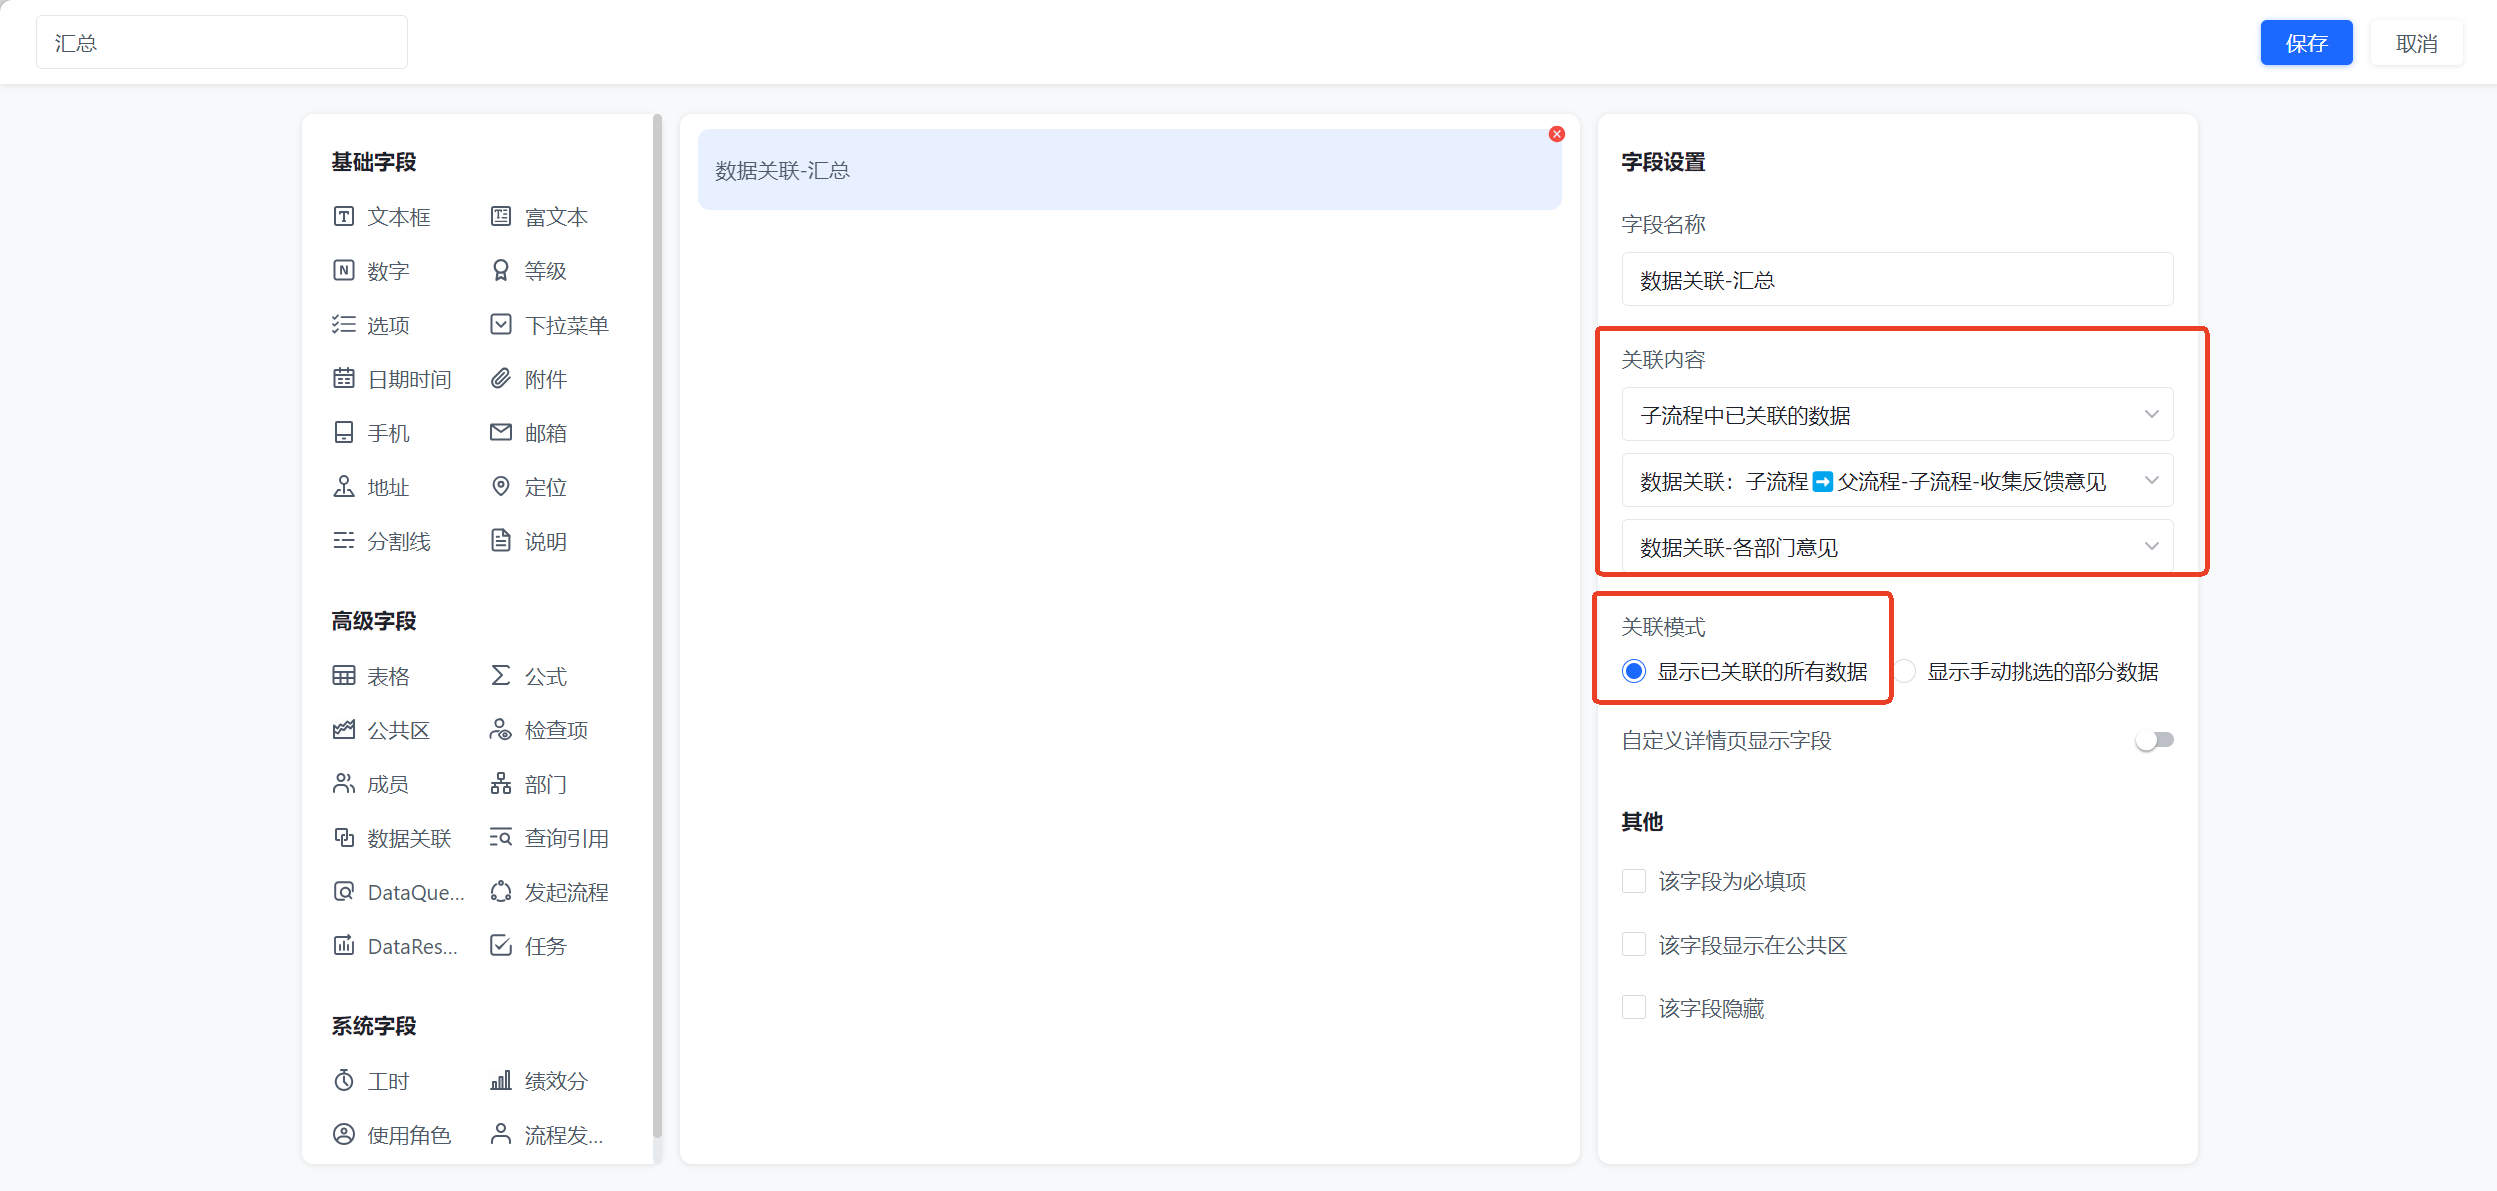Add a 部门 department field
The width and height of the screenshot is (2497, 1191).
click(x=529, y=784)
